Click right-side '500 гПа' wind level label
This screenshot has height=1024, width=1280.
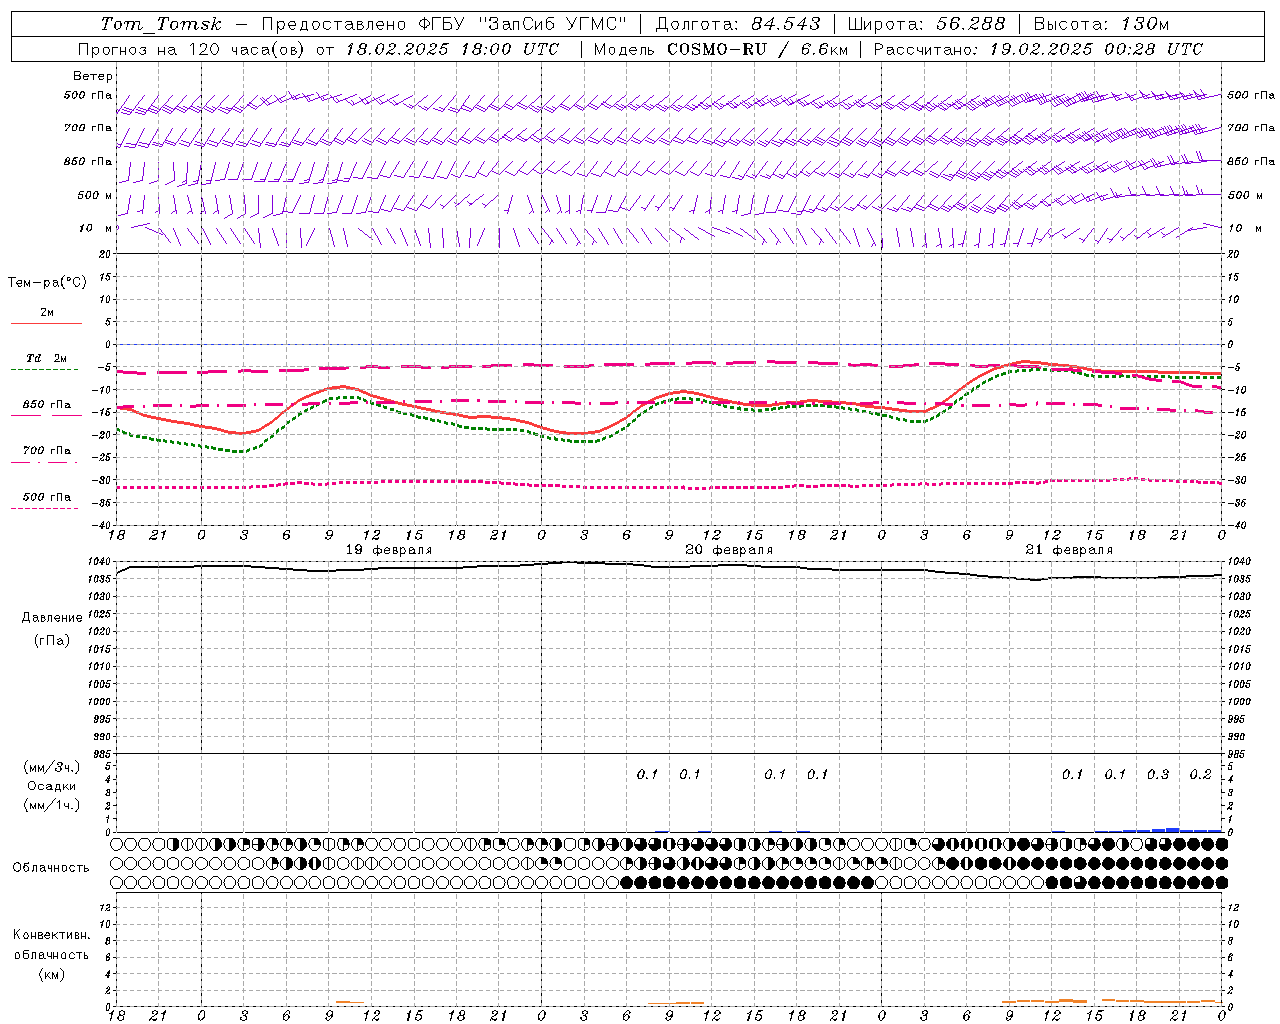coord(1251,95)
